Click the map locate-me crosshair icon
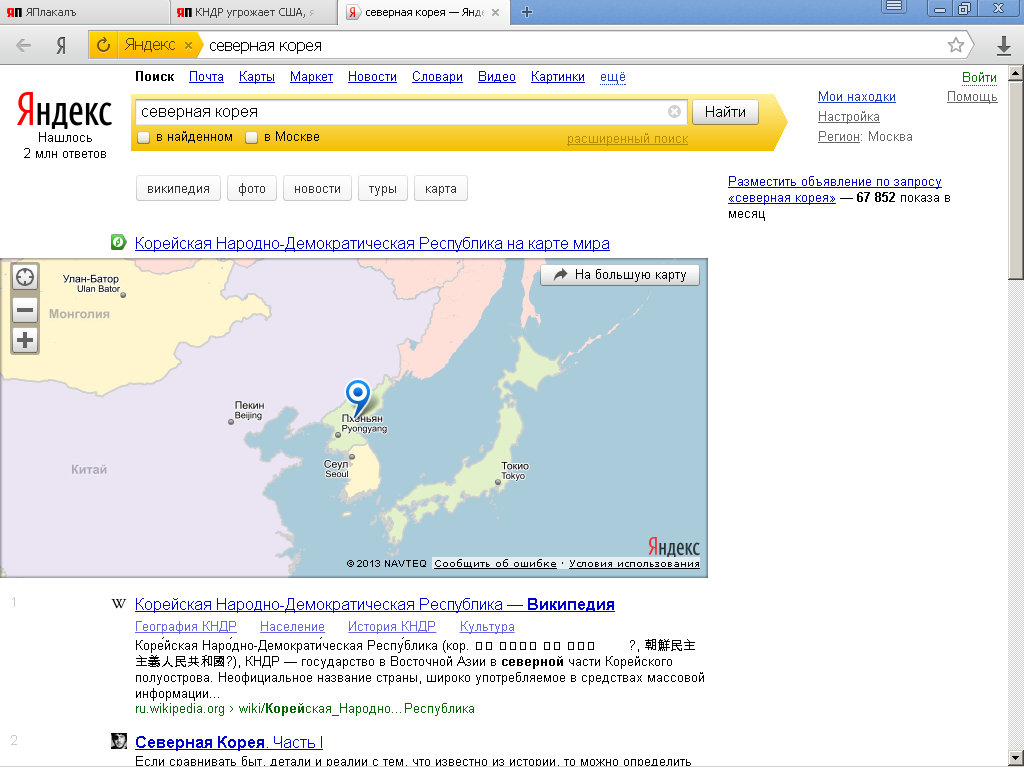This screenshot has height=768, width=1024. (x=25, y=278)
